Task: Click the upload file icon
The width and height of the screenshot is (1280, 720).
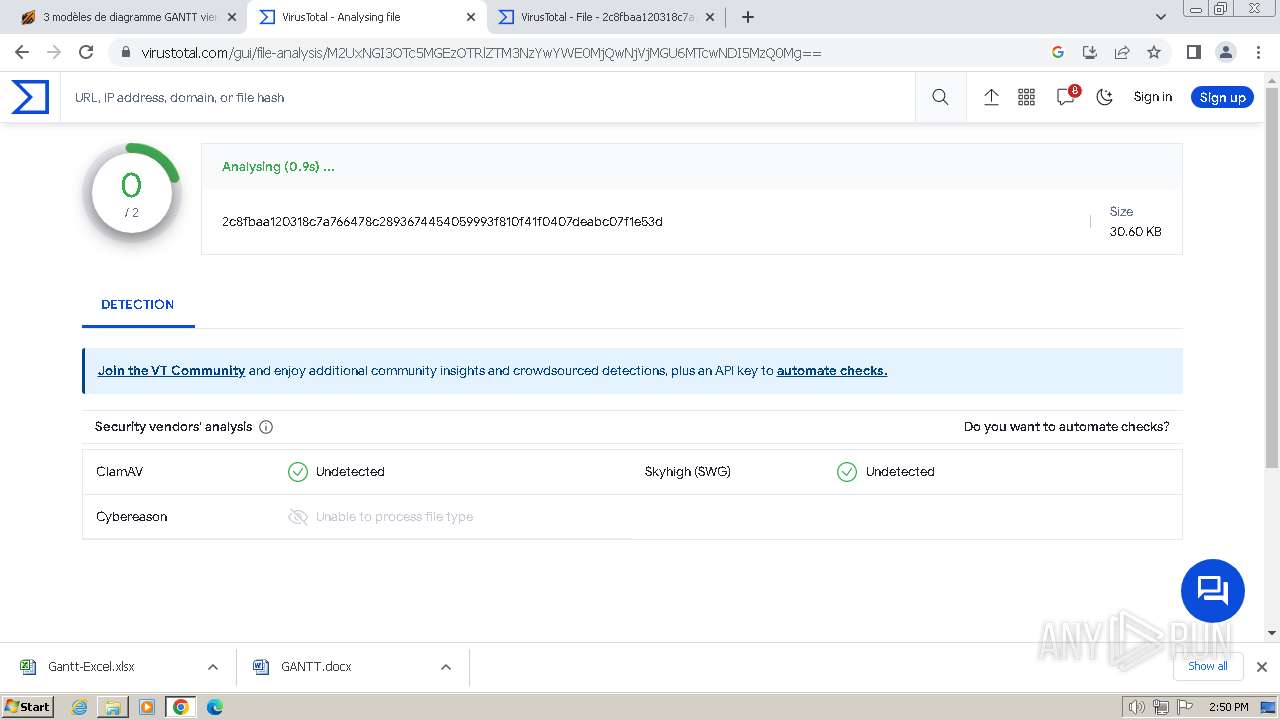Action: pyautogui.click(x=991, y=97)
